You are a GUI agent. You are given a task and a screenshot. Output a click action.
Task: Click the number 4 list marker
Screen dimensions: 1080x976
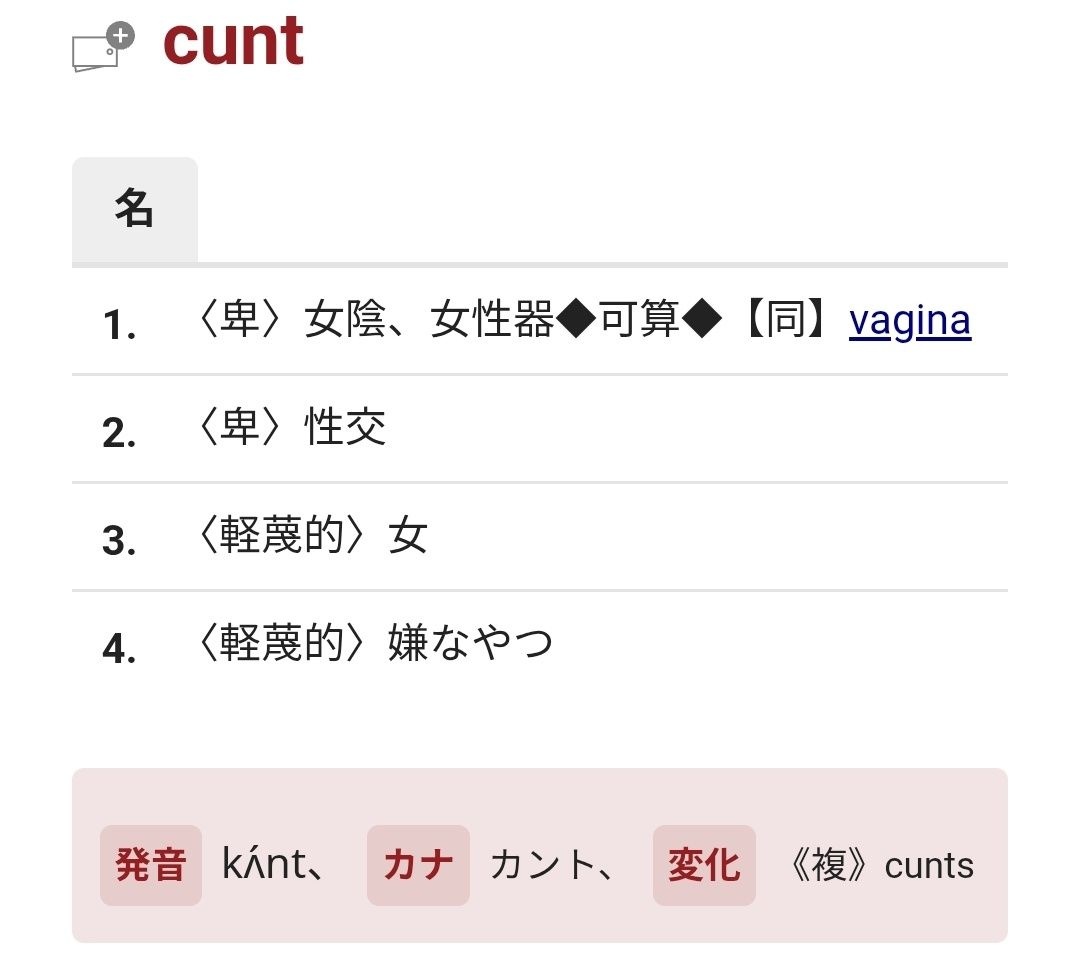point(119,650)
